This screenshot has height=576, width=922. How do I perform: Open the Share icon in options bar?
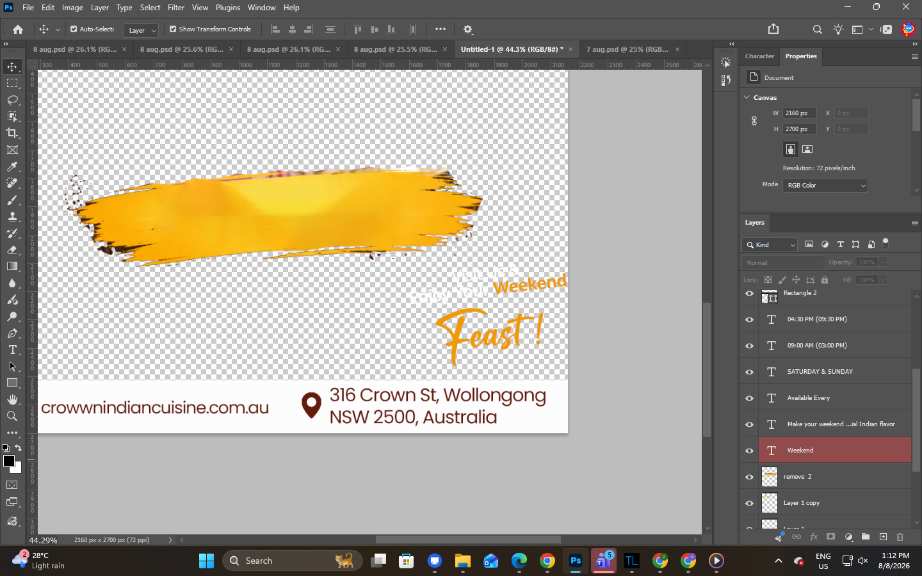click(773, 29)
